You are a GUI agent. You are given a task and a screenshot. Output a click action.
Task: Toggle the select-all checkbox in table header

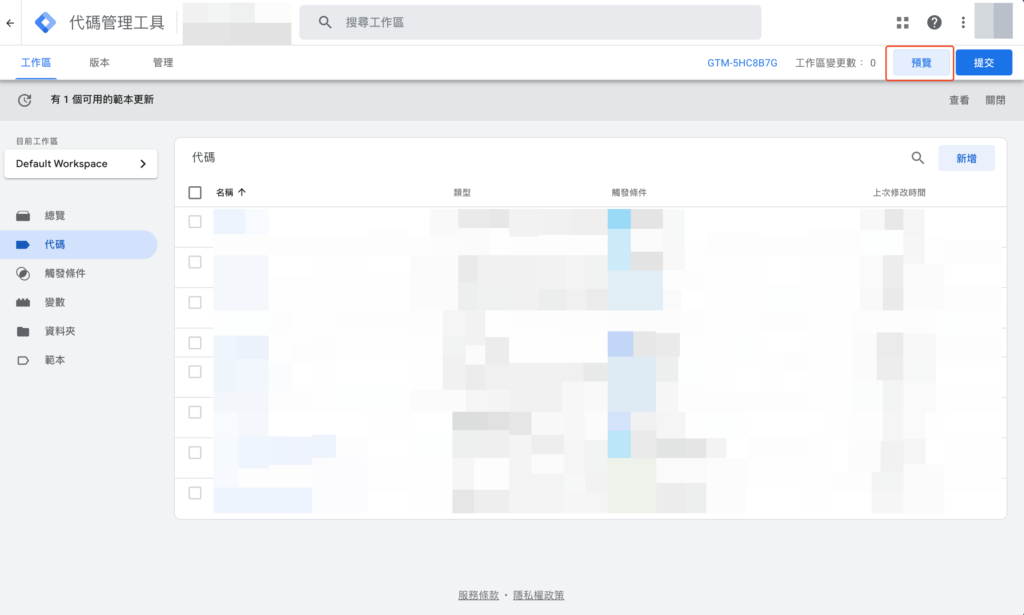[195, 193]
